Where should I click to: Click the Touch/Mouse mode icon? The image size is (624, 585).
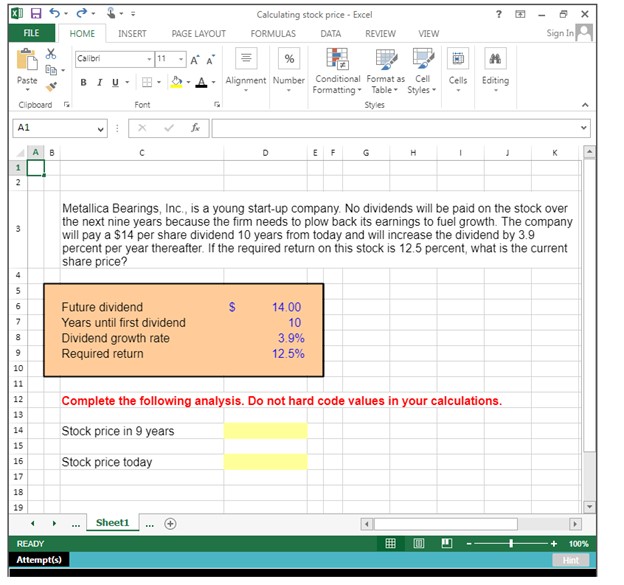(111, 14)
